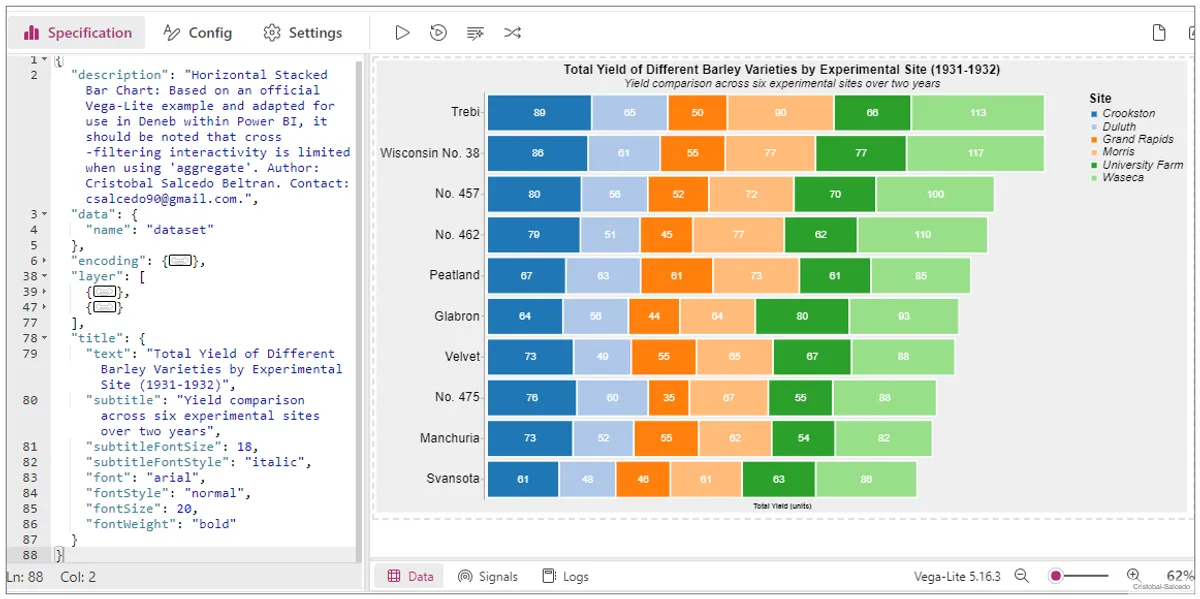This screenshot has height=599, width=1200.
Task: Expand the folded "encoding" block arrow
Action: (x=44, y=261)
